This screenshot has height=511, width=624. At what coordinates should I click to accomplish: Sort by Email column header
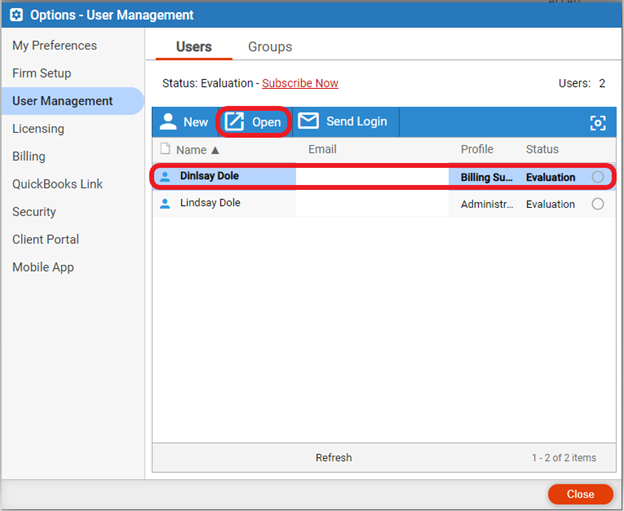[322, 149]
